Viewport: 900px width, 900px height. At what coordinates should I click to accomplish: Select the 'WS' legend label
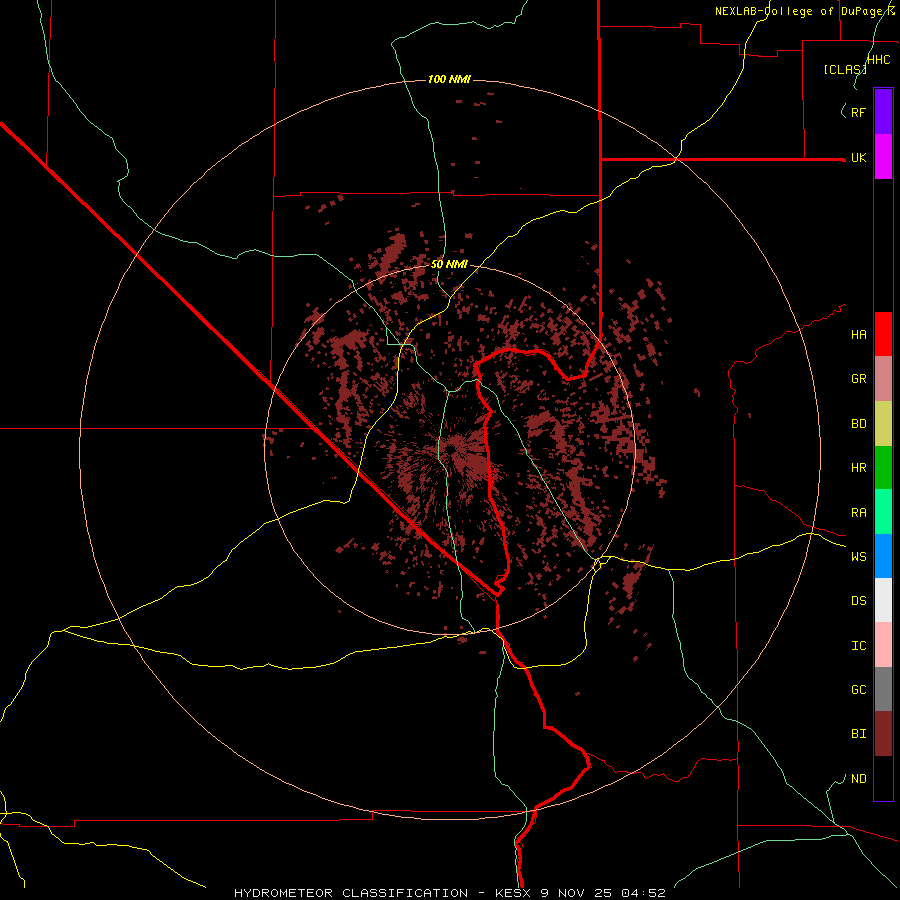pos(858,557)
